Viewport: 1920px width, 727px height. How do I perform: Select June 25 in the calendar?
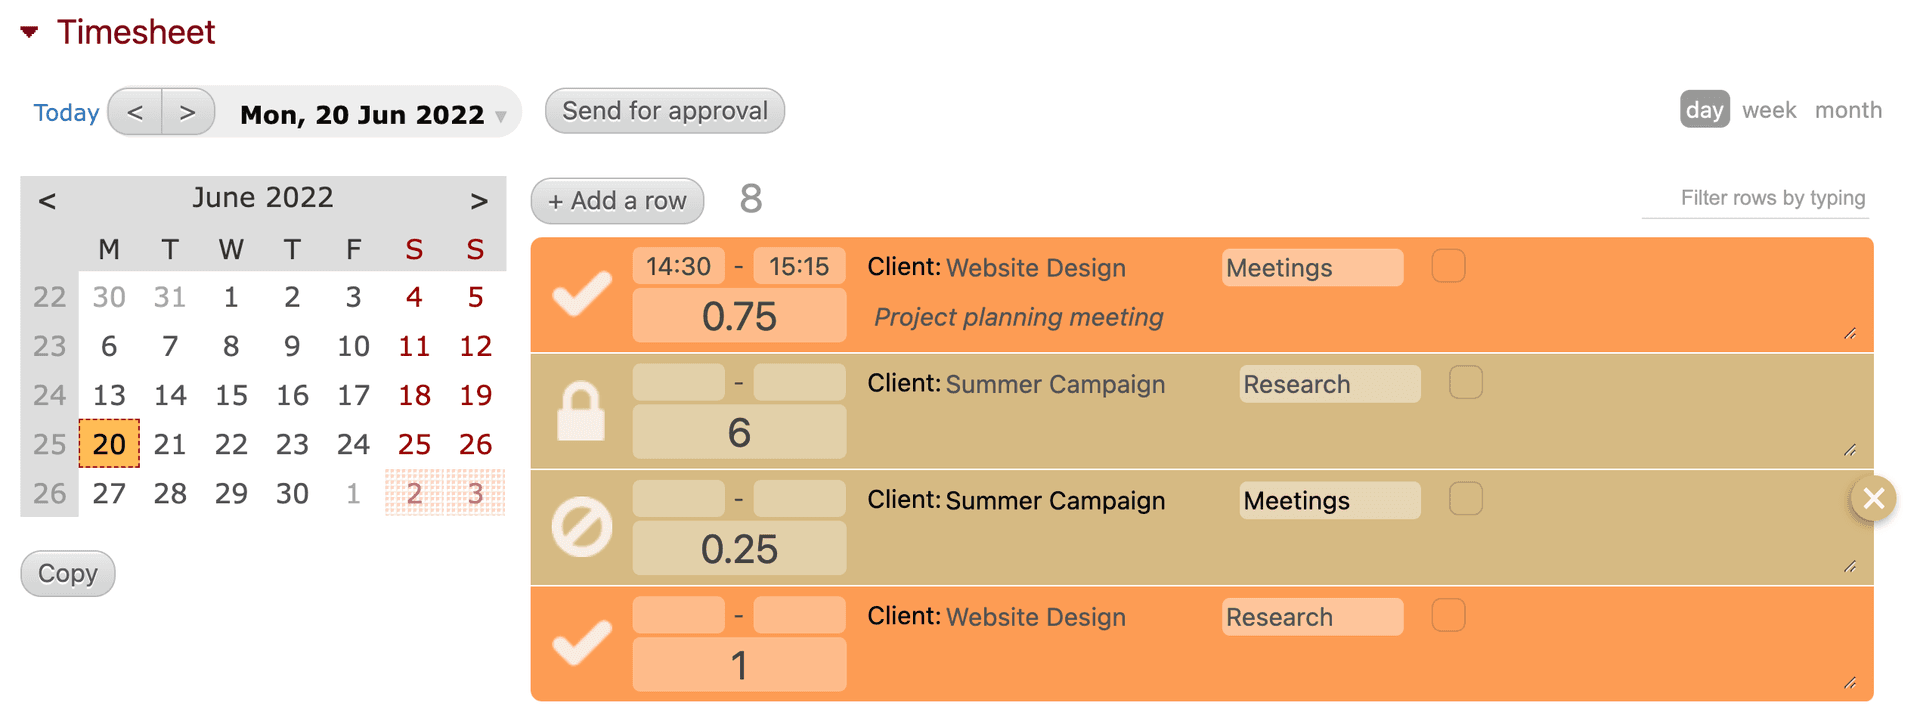pyautogui.click(x=414, y=444)
